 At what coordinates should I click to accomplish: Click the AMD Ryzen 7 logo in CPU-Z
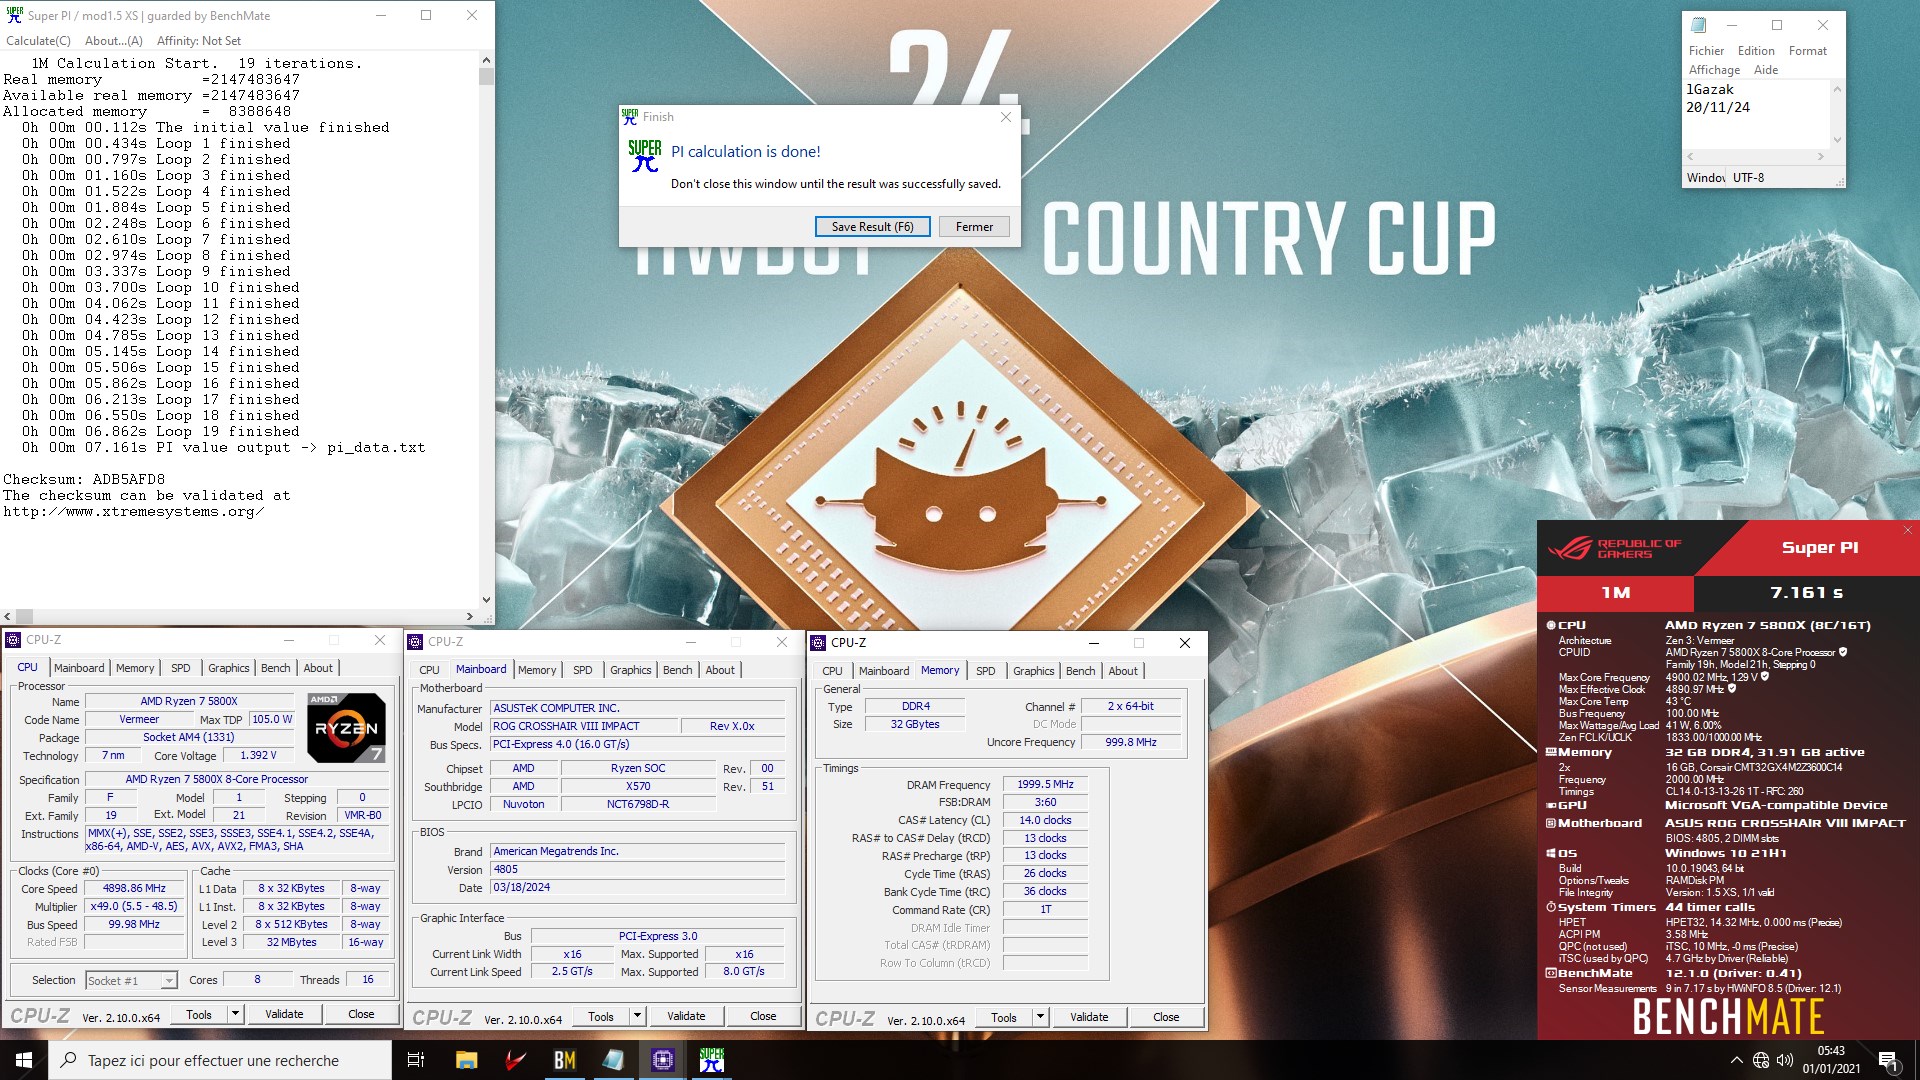click(345, 727)
